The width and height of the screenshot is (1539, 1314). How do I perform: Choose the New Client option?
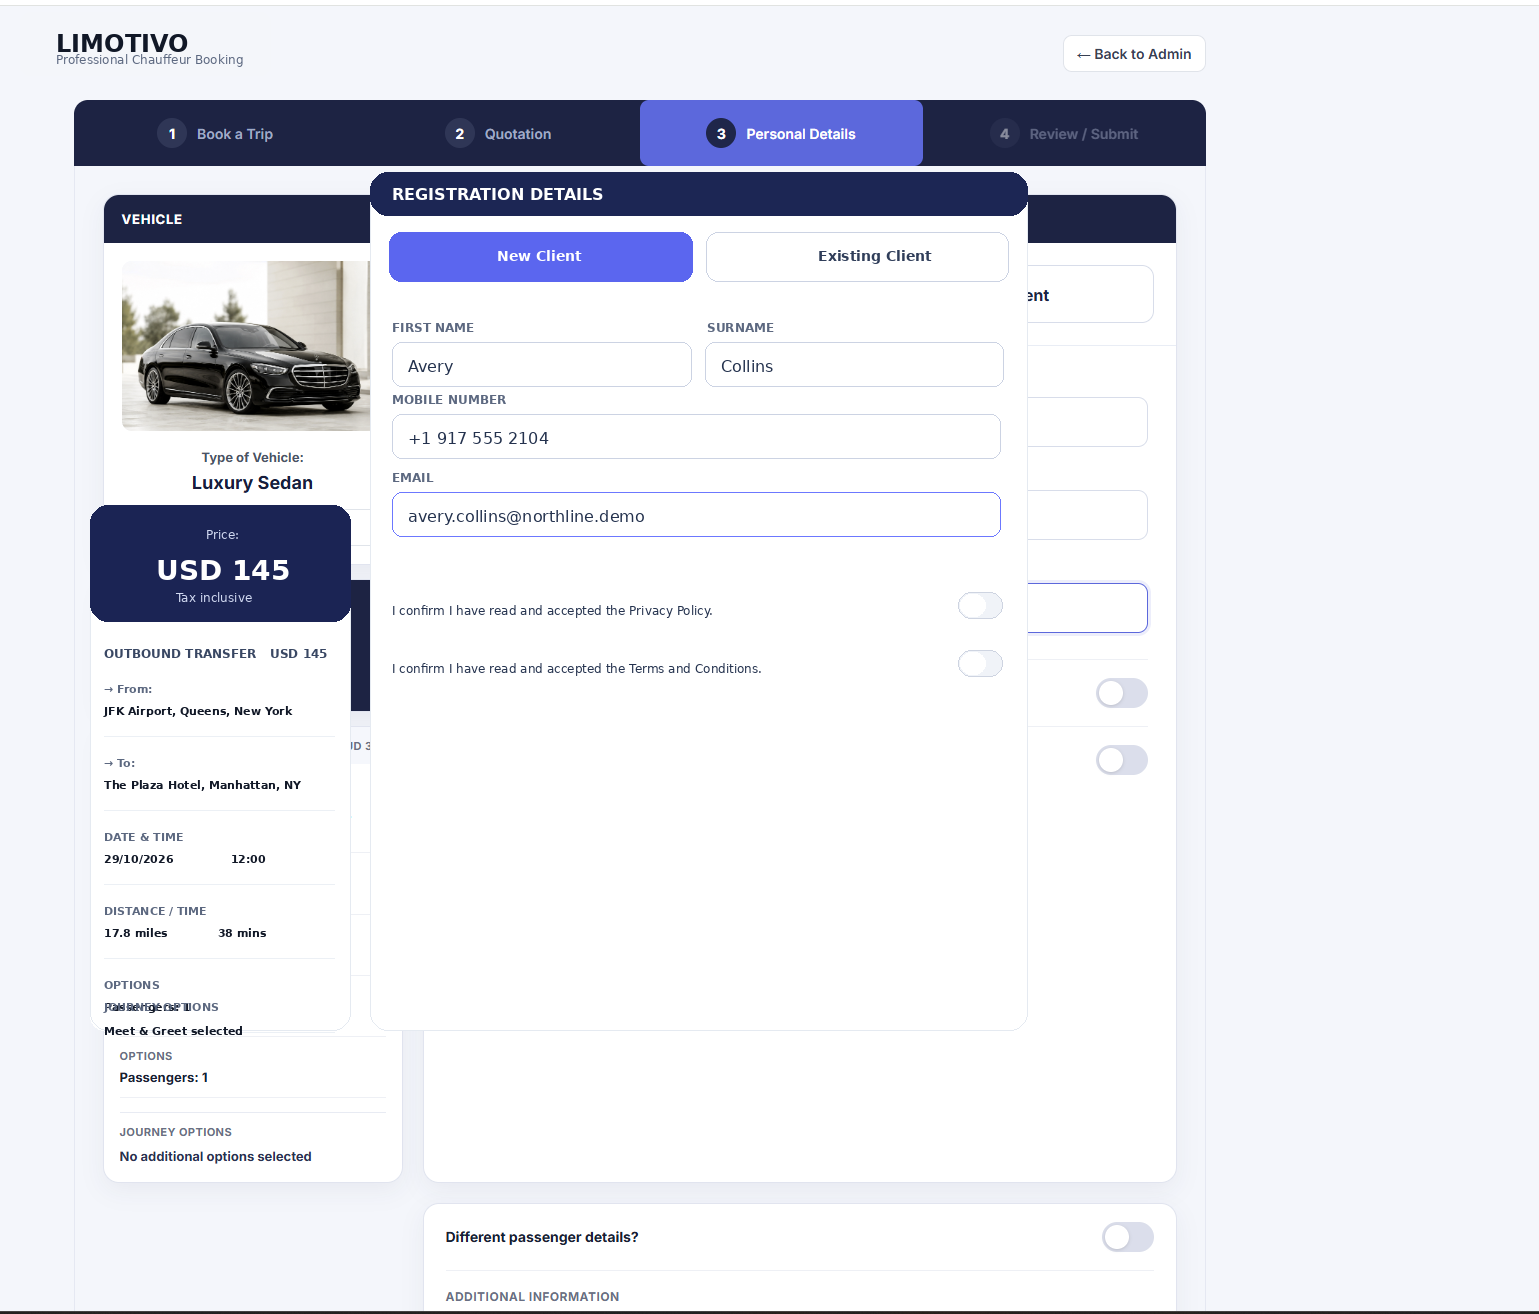541,257
